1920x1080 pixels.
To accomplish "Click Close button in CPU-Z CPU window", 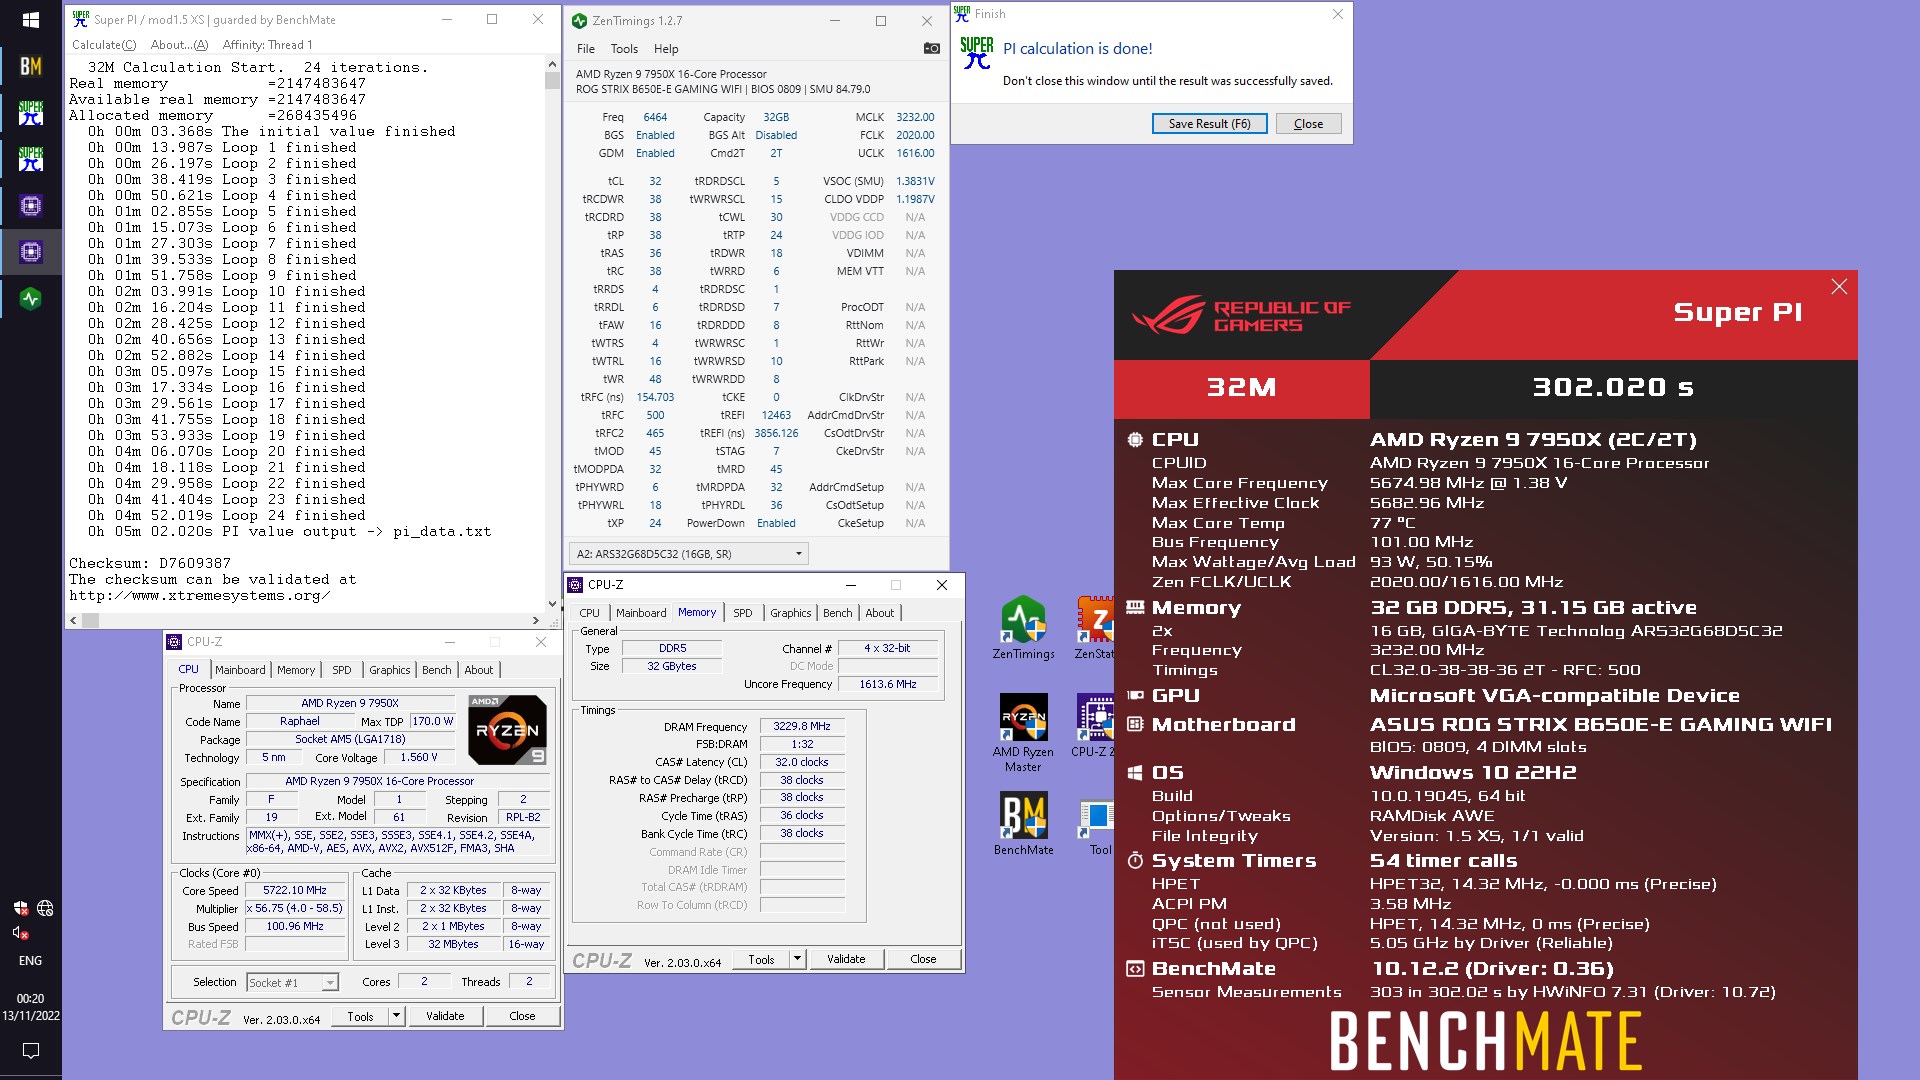I will tap(522, 1016).
